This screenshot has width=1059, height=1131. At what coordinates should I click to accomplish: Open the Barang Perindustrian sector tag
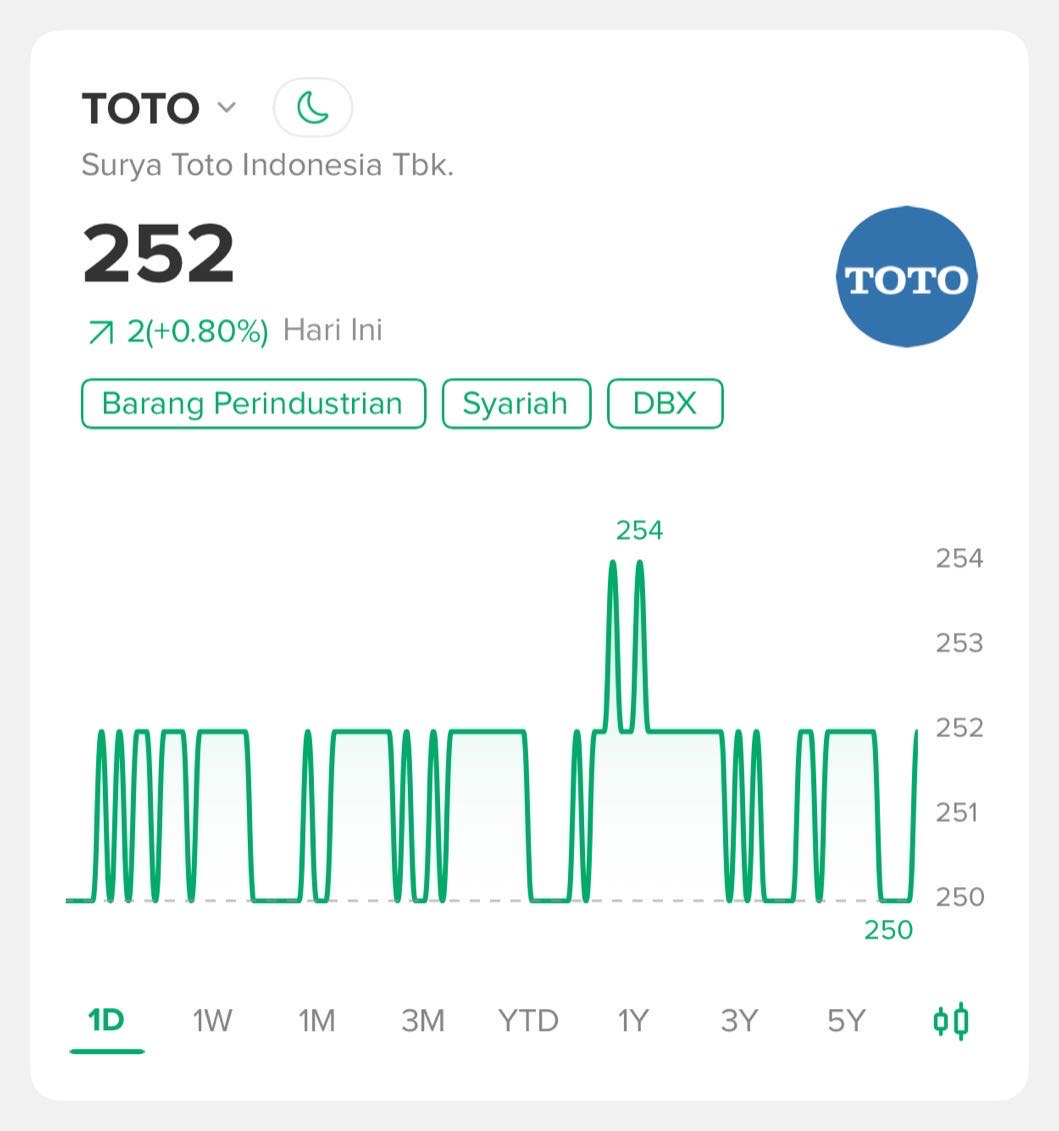pos(253,403)
